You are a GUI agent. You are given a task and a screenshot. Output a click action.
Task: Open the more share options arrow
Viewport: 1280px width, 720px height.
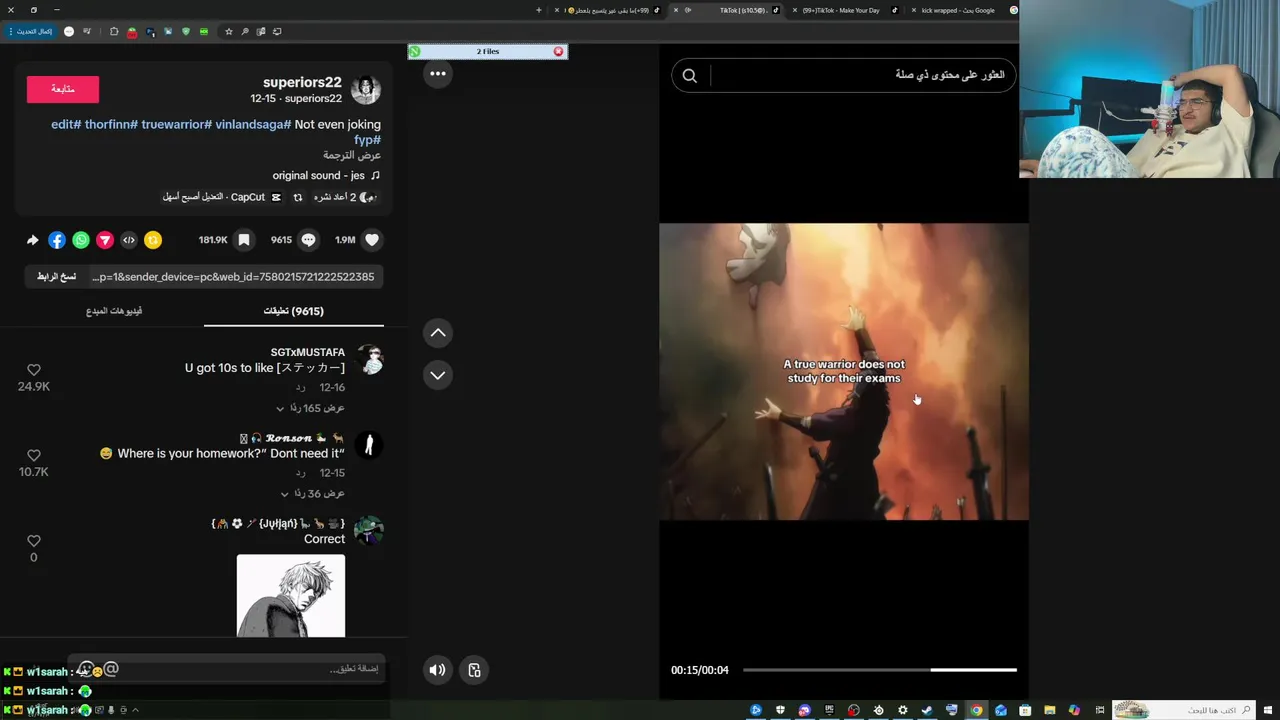point(32,240)
